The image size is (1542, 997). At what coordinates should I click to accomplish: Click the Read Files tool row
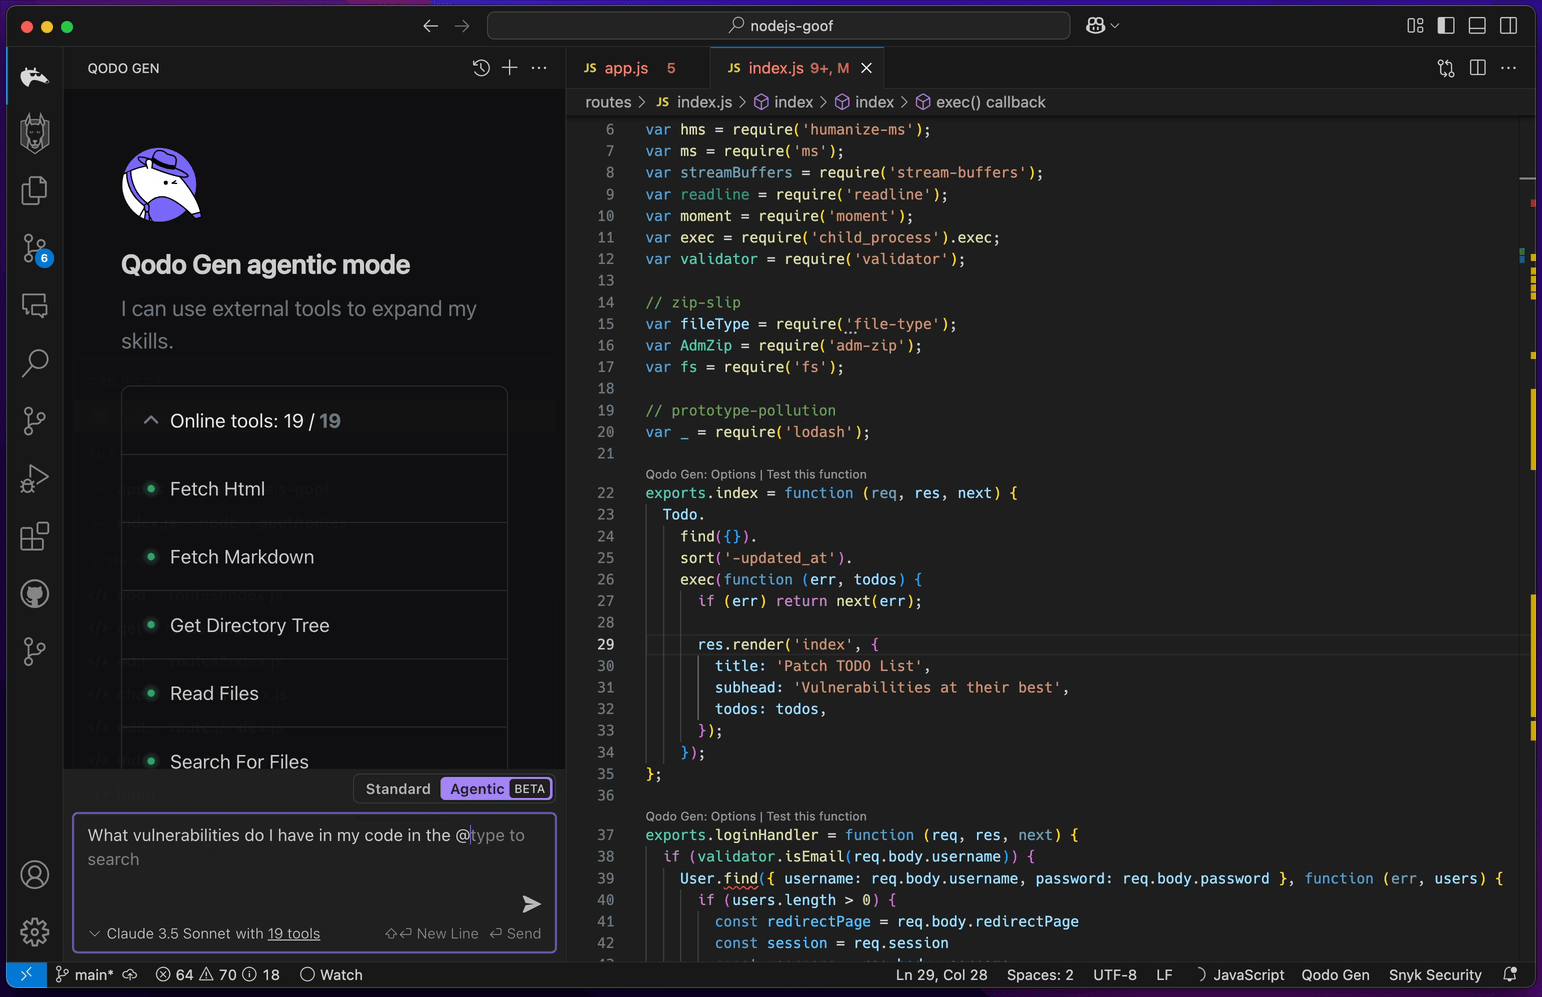314,693
